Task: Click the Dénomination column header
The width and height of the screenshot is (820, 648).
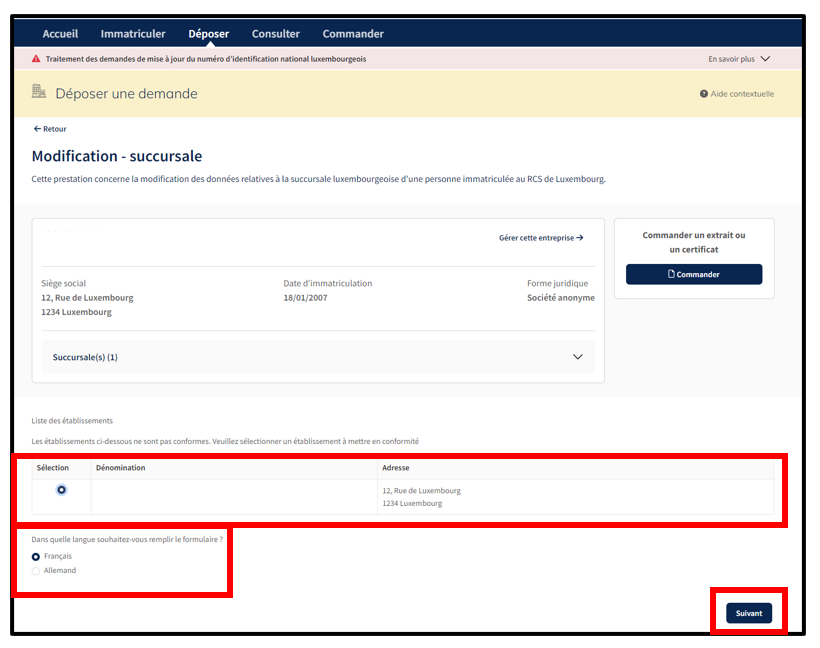Action: 120,468
